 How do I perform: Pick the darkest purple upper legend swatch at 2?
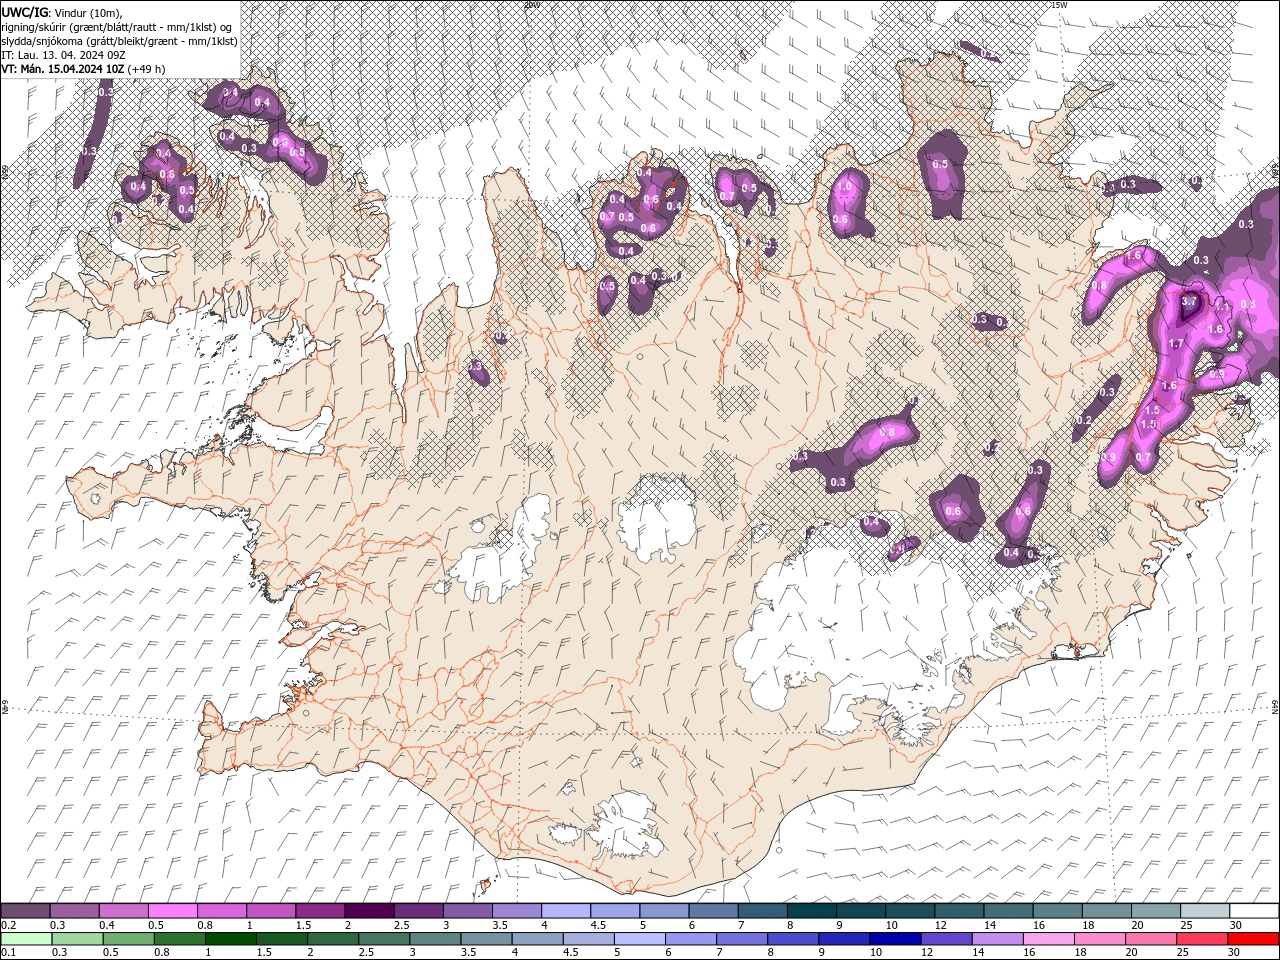point(369,911)
